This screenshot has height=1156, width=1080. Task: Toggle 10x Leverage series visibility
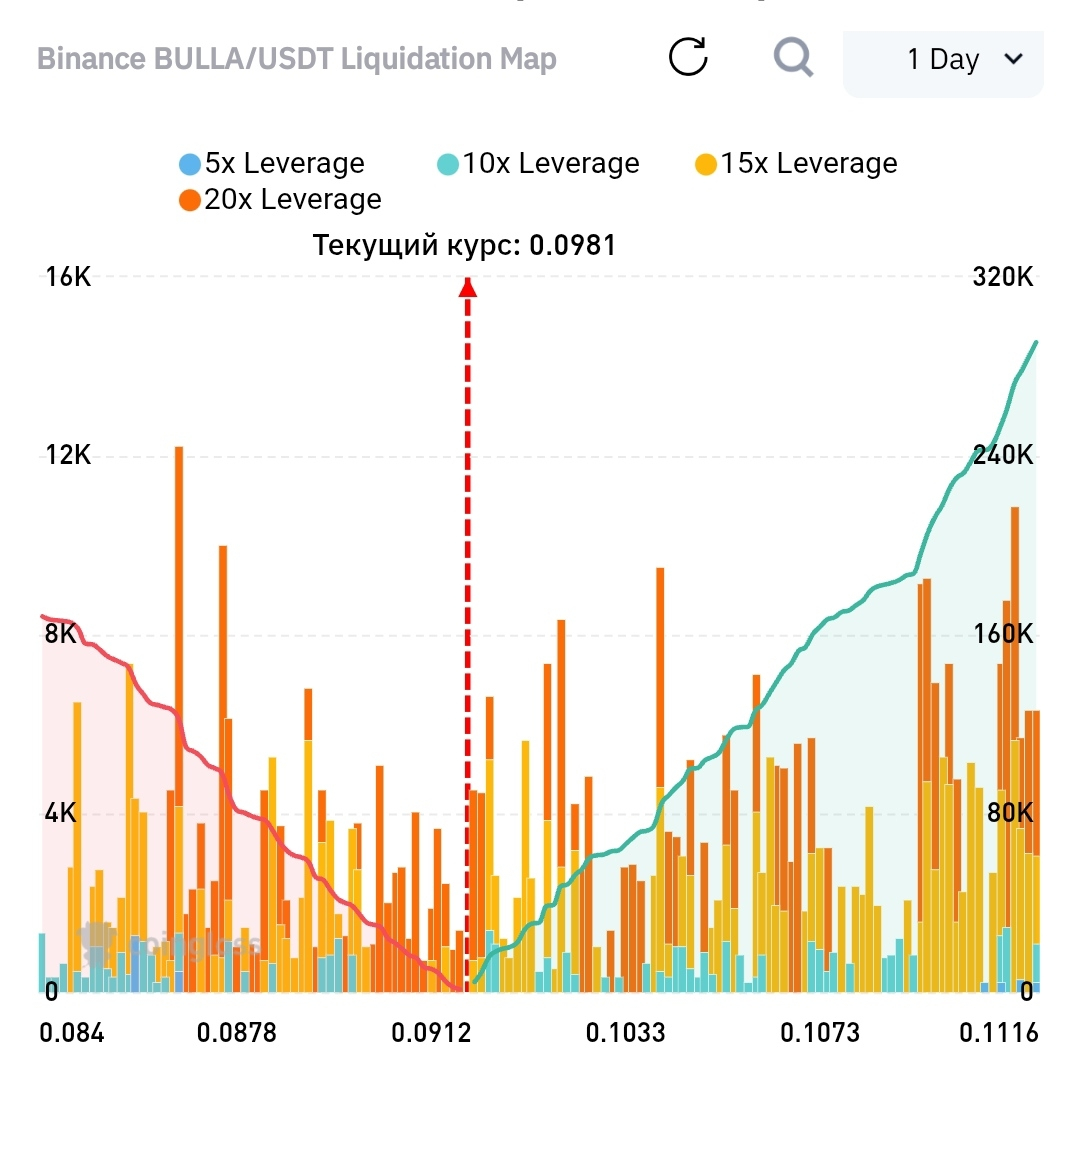(x=538, y=164)
